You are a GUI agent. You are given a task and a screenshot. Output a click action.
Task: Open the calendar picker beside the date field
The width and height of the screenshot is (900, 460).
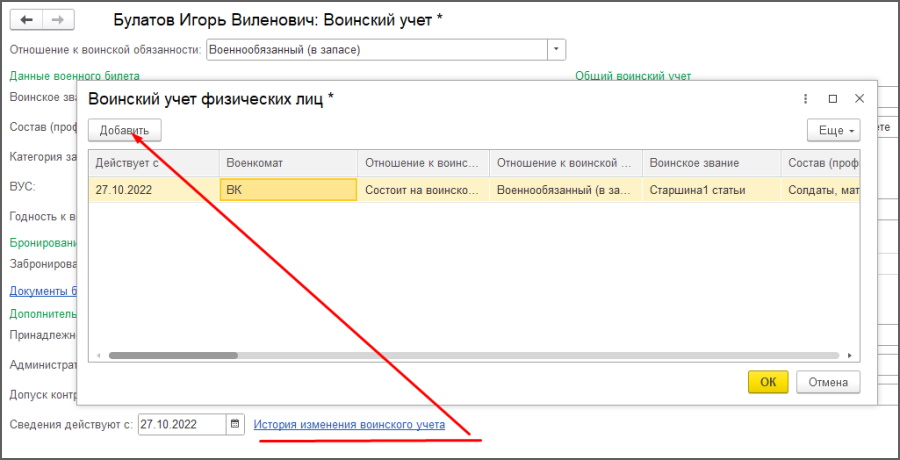coord(235,424)
